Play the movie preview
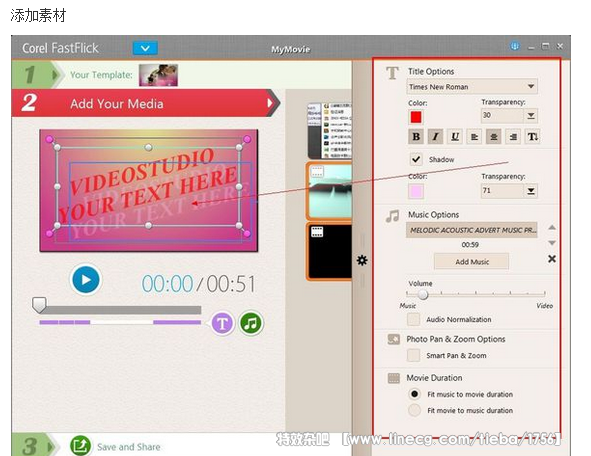Image resolution: width=591 pixels, height=456 pixels. pos(86,280)
